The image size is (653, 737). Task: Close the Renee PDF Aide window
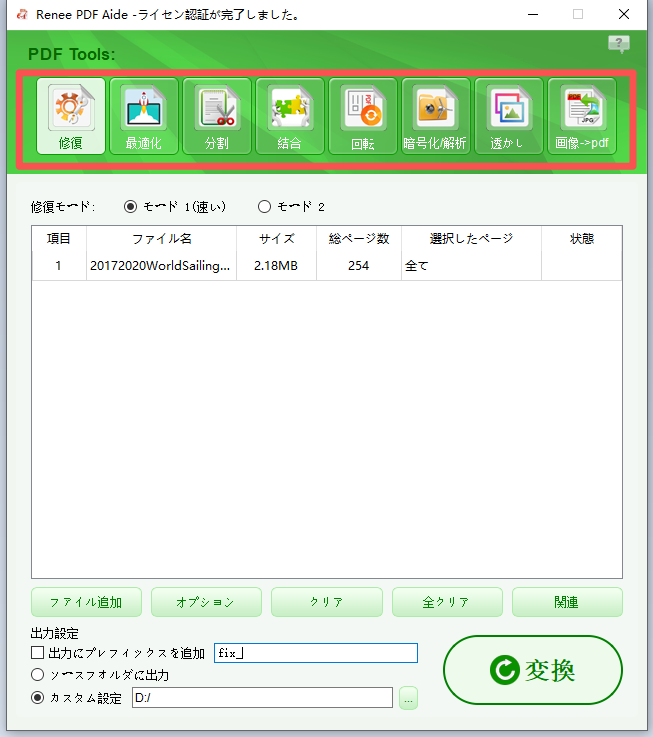pos(624,15)
